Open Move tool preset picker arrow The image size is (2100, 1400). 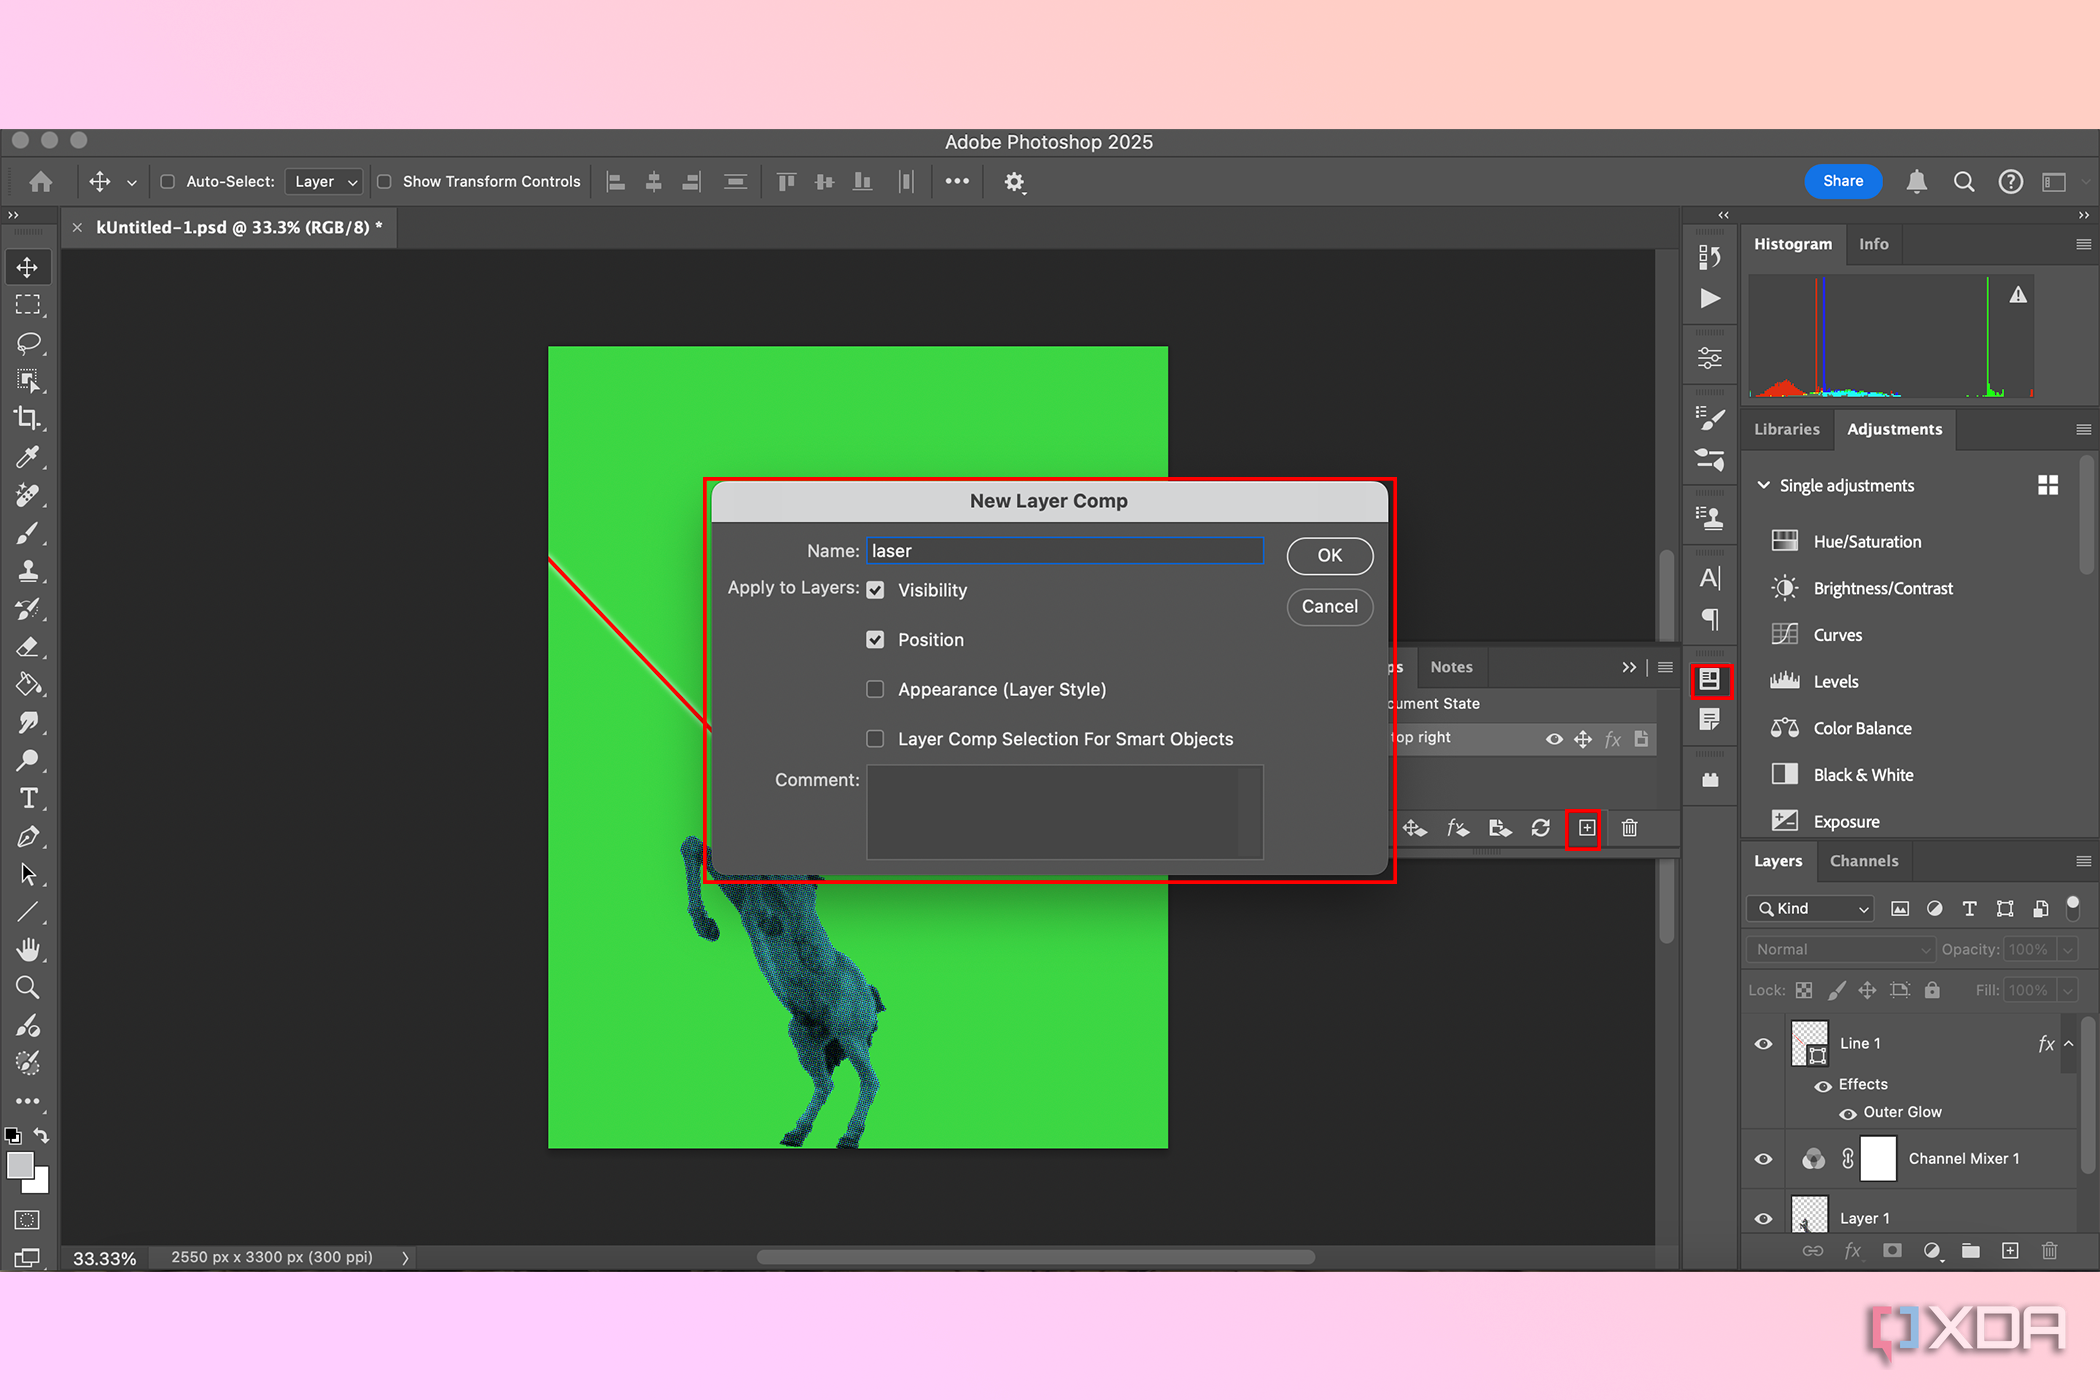pos(131,182)
